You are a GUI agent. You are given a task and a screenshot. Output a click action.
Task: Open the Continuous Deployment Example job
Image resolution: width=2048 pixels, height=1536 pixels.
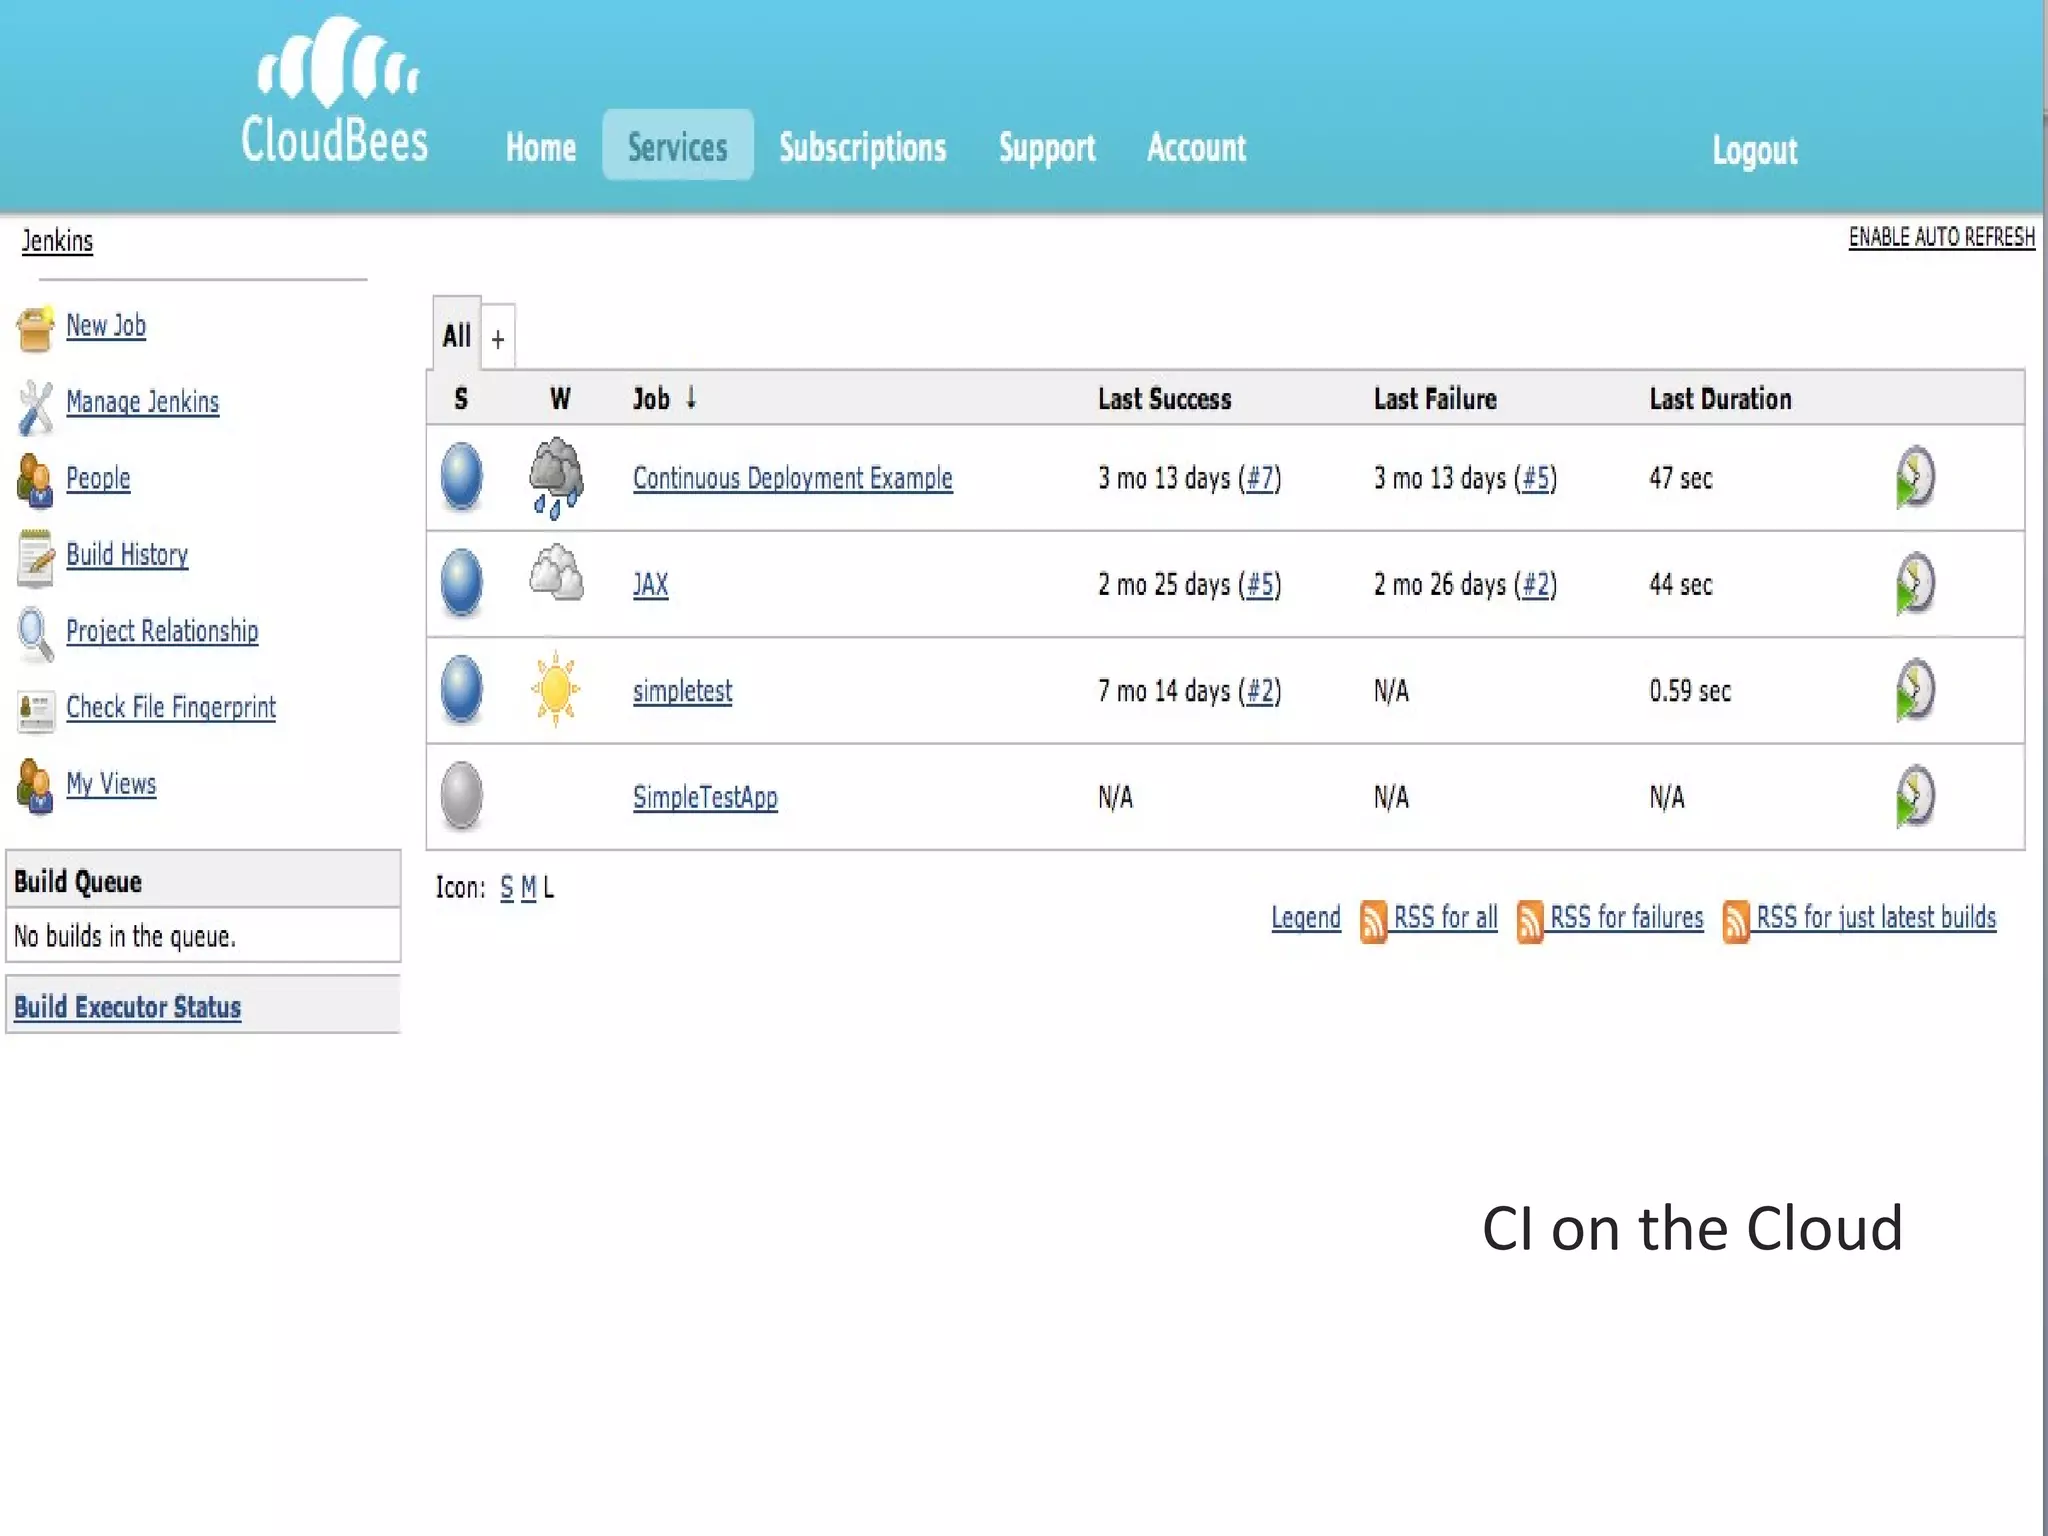coord(793,478)
